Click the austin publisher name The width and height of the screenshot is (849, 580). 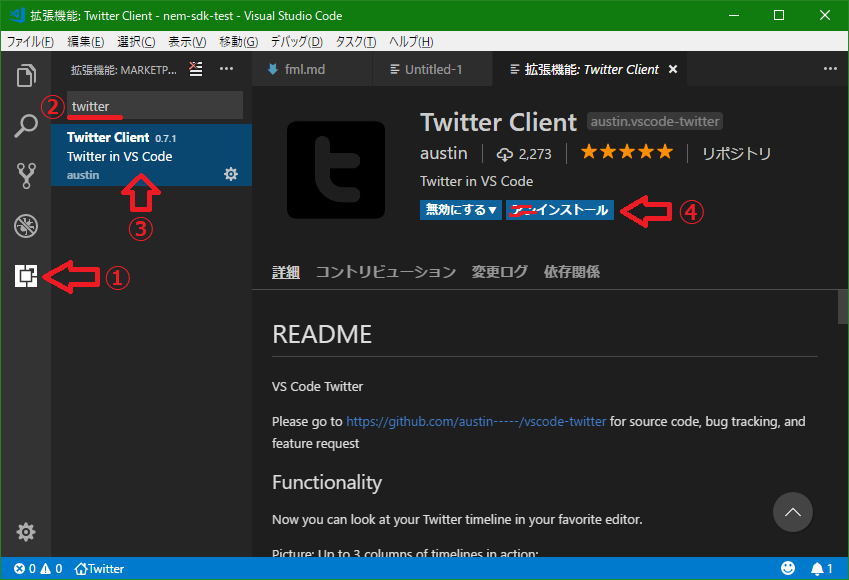(x=443, y=153)
